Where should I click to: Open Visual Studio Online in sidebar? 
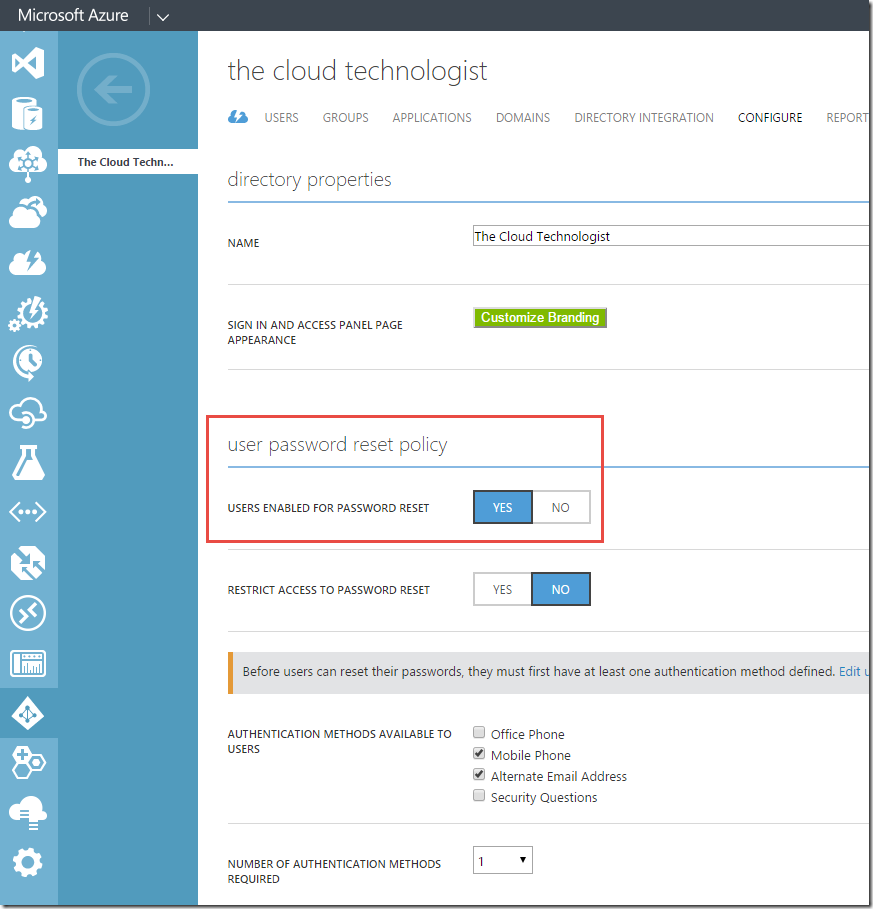pyautogui.click(x=28, y=63)
